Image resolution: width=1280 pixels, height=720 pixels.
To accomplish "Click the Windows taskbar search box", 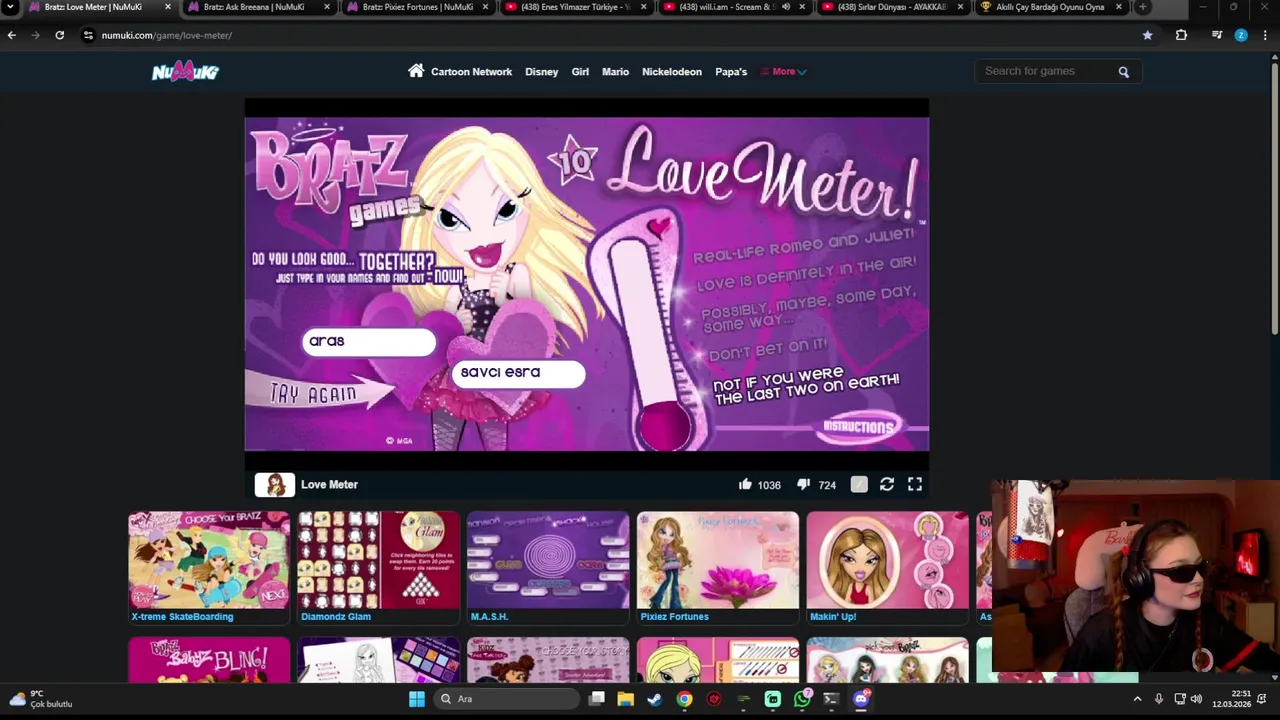I will point(505,699).
